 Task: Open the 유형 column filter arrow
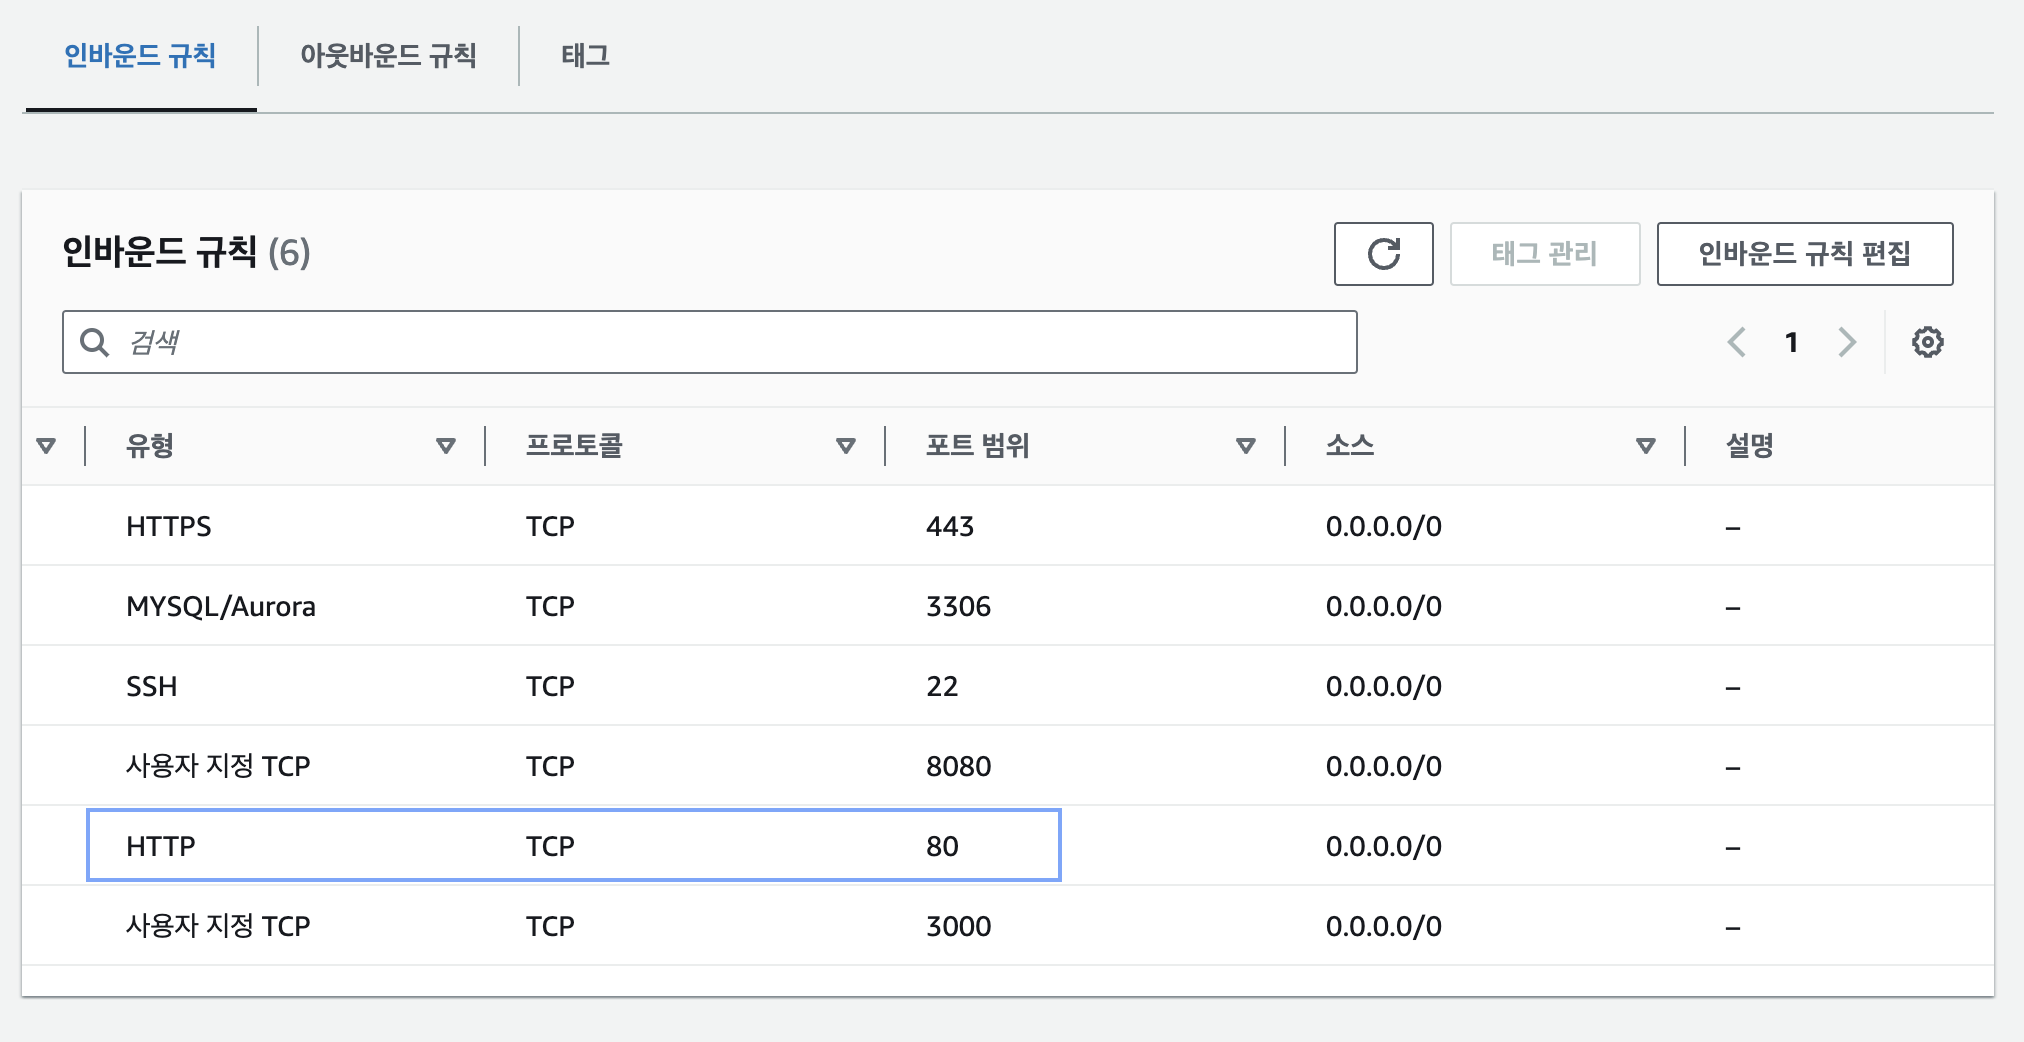tap(446, 444)
